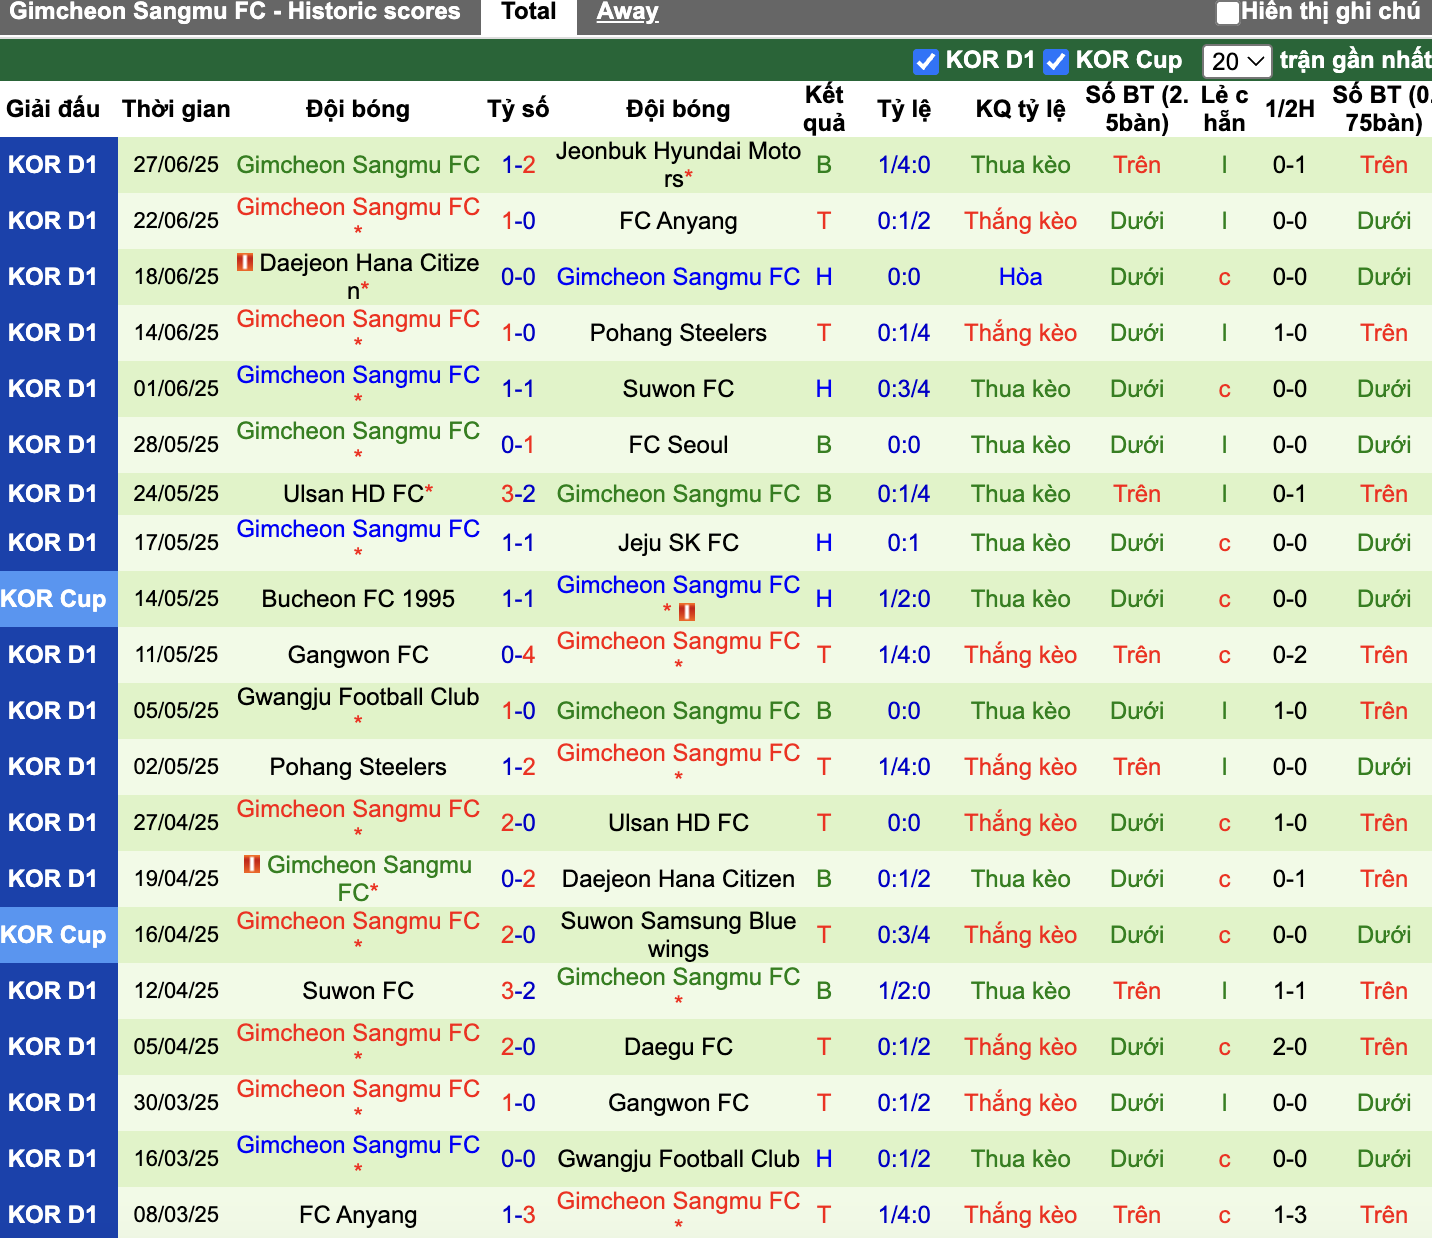Open the 20 recent matches dropdown
The width and height of the screenshot is (1432, 1238).
point(1236,61)
